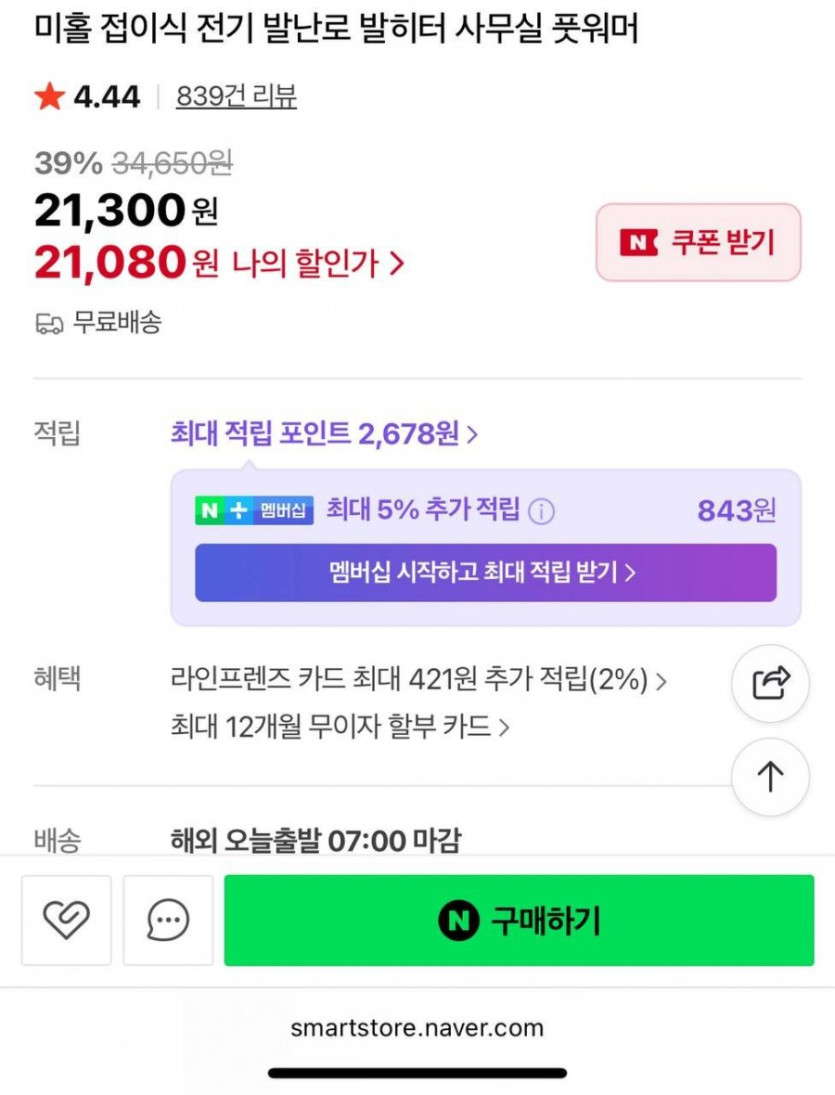Expand 최대 적립 포인트 2,678원
835x1095 pixels.
[324, 434]
